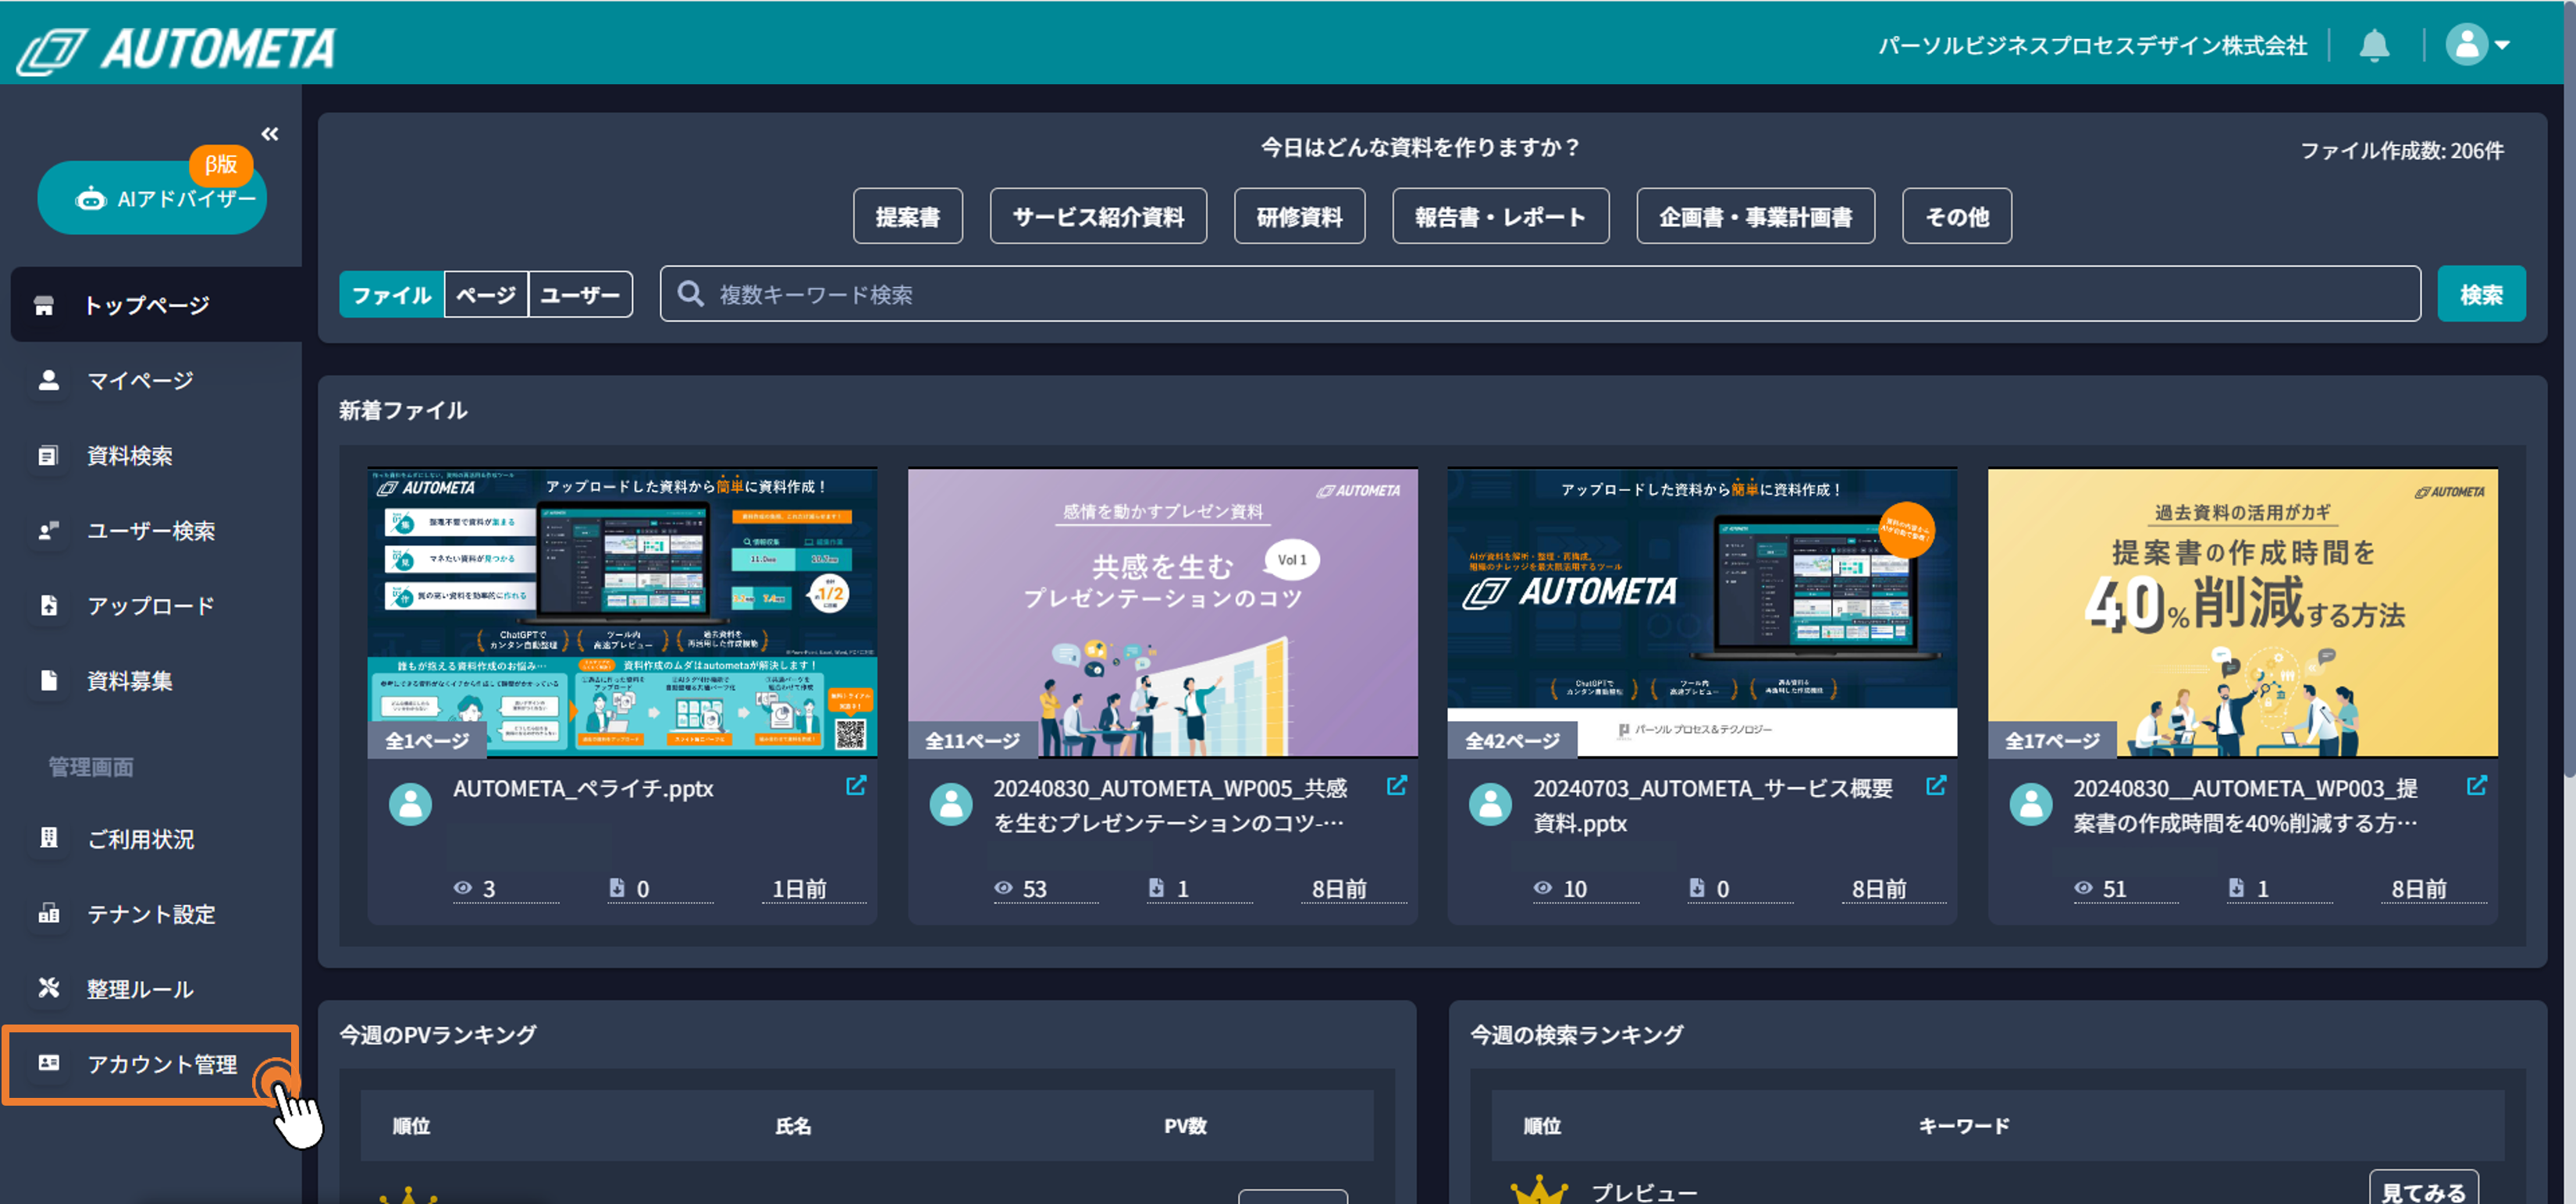This screenshot has height=1204, width=2576.
Task: Select the サービス紹介資料 category button
Action: pyautogui.click(x=1098, y=216)
